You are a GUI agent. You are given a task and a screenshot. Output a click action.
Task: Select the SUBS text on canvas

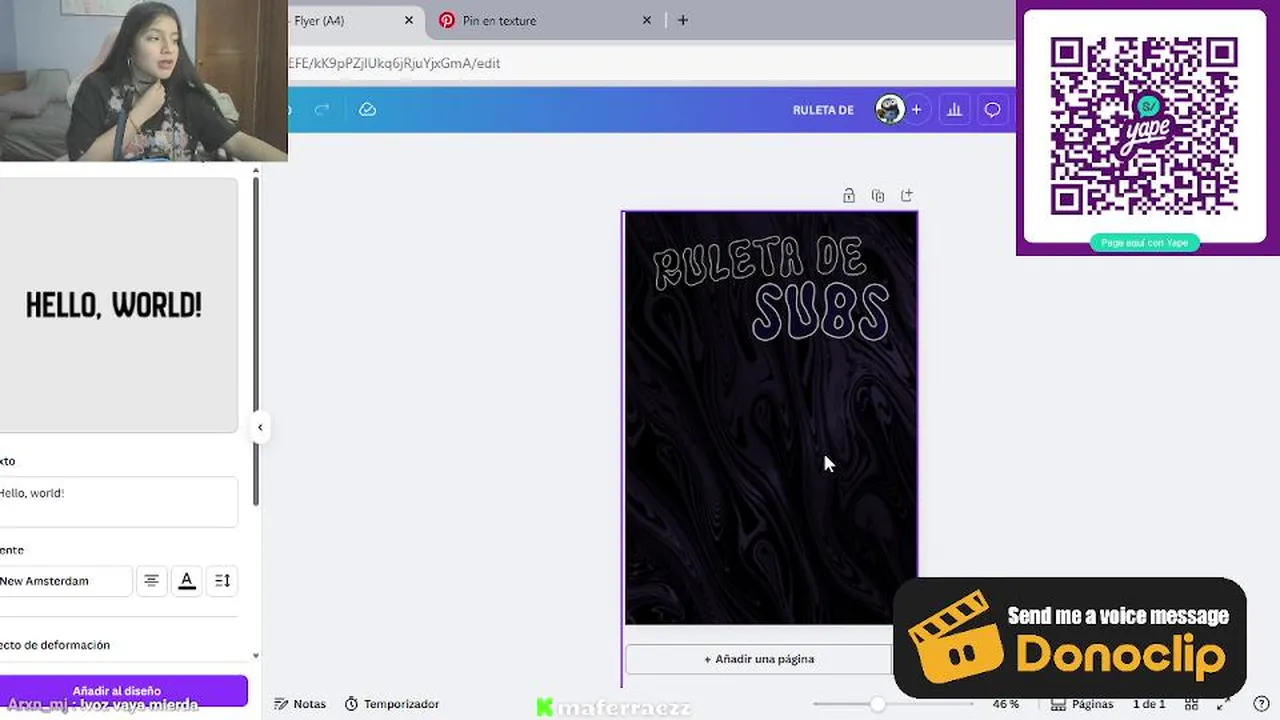tap(820, 312)
